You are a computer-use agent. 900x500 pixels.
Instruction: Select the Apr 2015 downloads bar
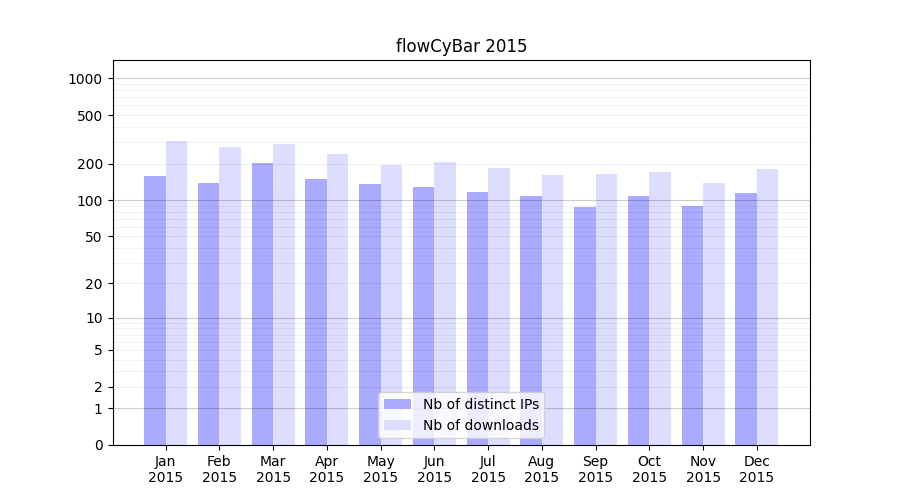337,299
